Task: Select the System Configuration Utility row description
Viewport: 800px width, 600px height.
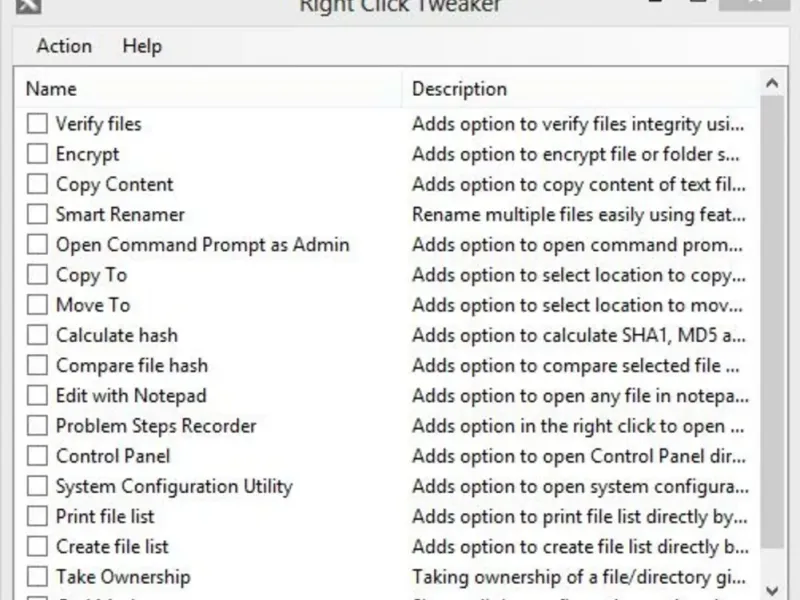Action: (580, 487)
